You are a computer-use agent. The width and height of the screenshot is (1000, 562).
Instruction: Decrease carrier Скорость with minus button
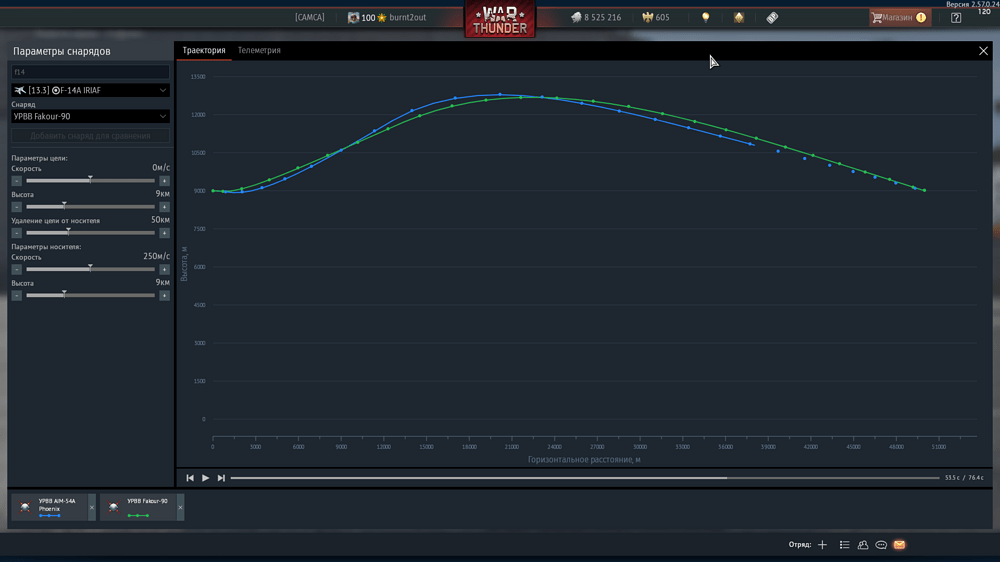click(x=17, y=270)
